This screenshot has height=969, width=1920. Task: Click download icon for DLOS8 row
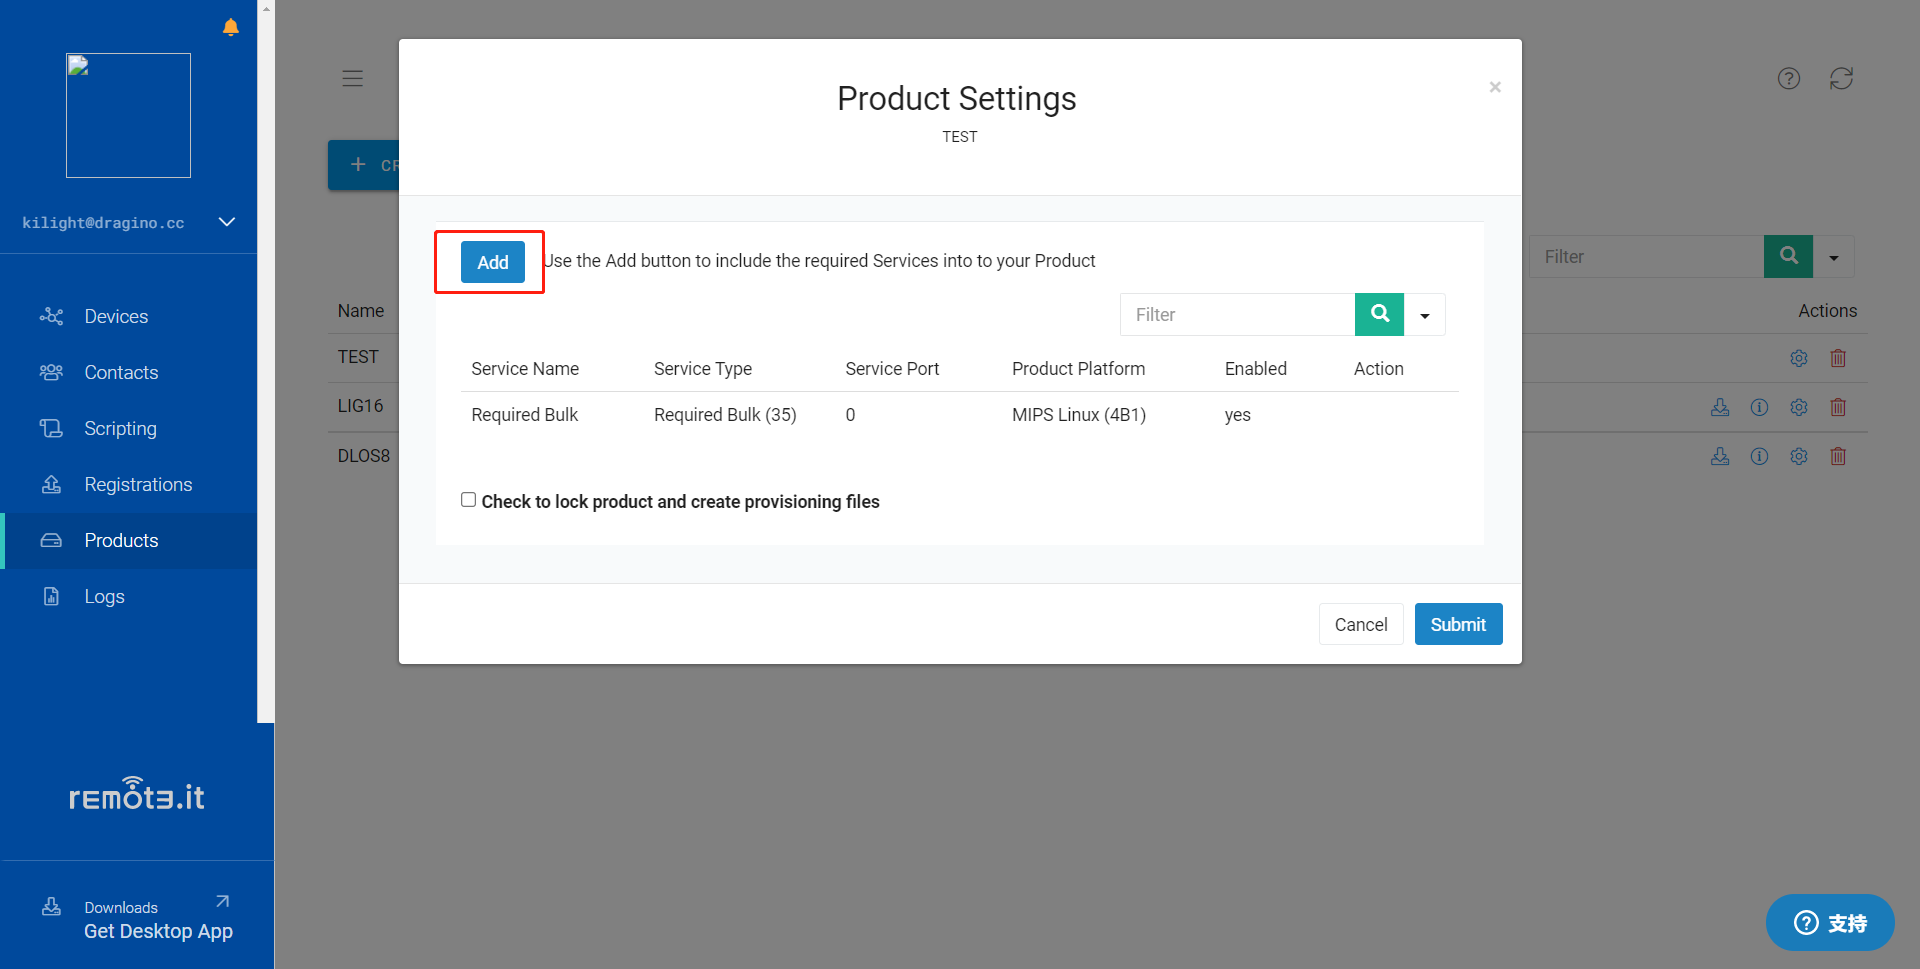[1720, 456]
